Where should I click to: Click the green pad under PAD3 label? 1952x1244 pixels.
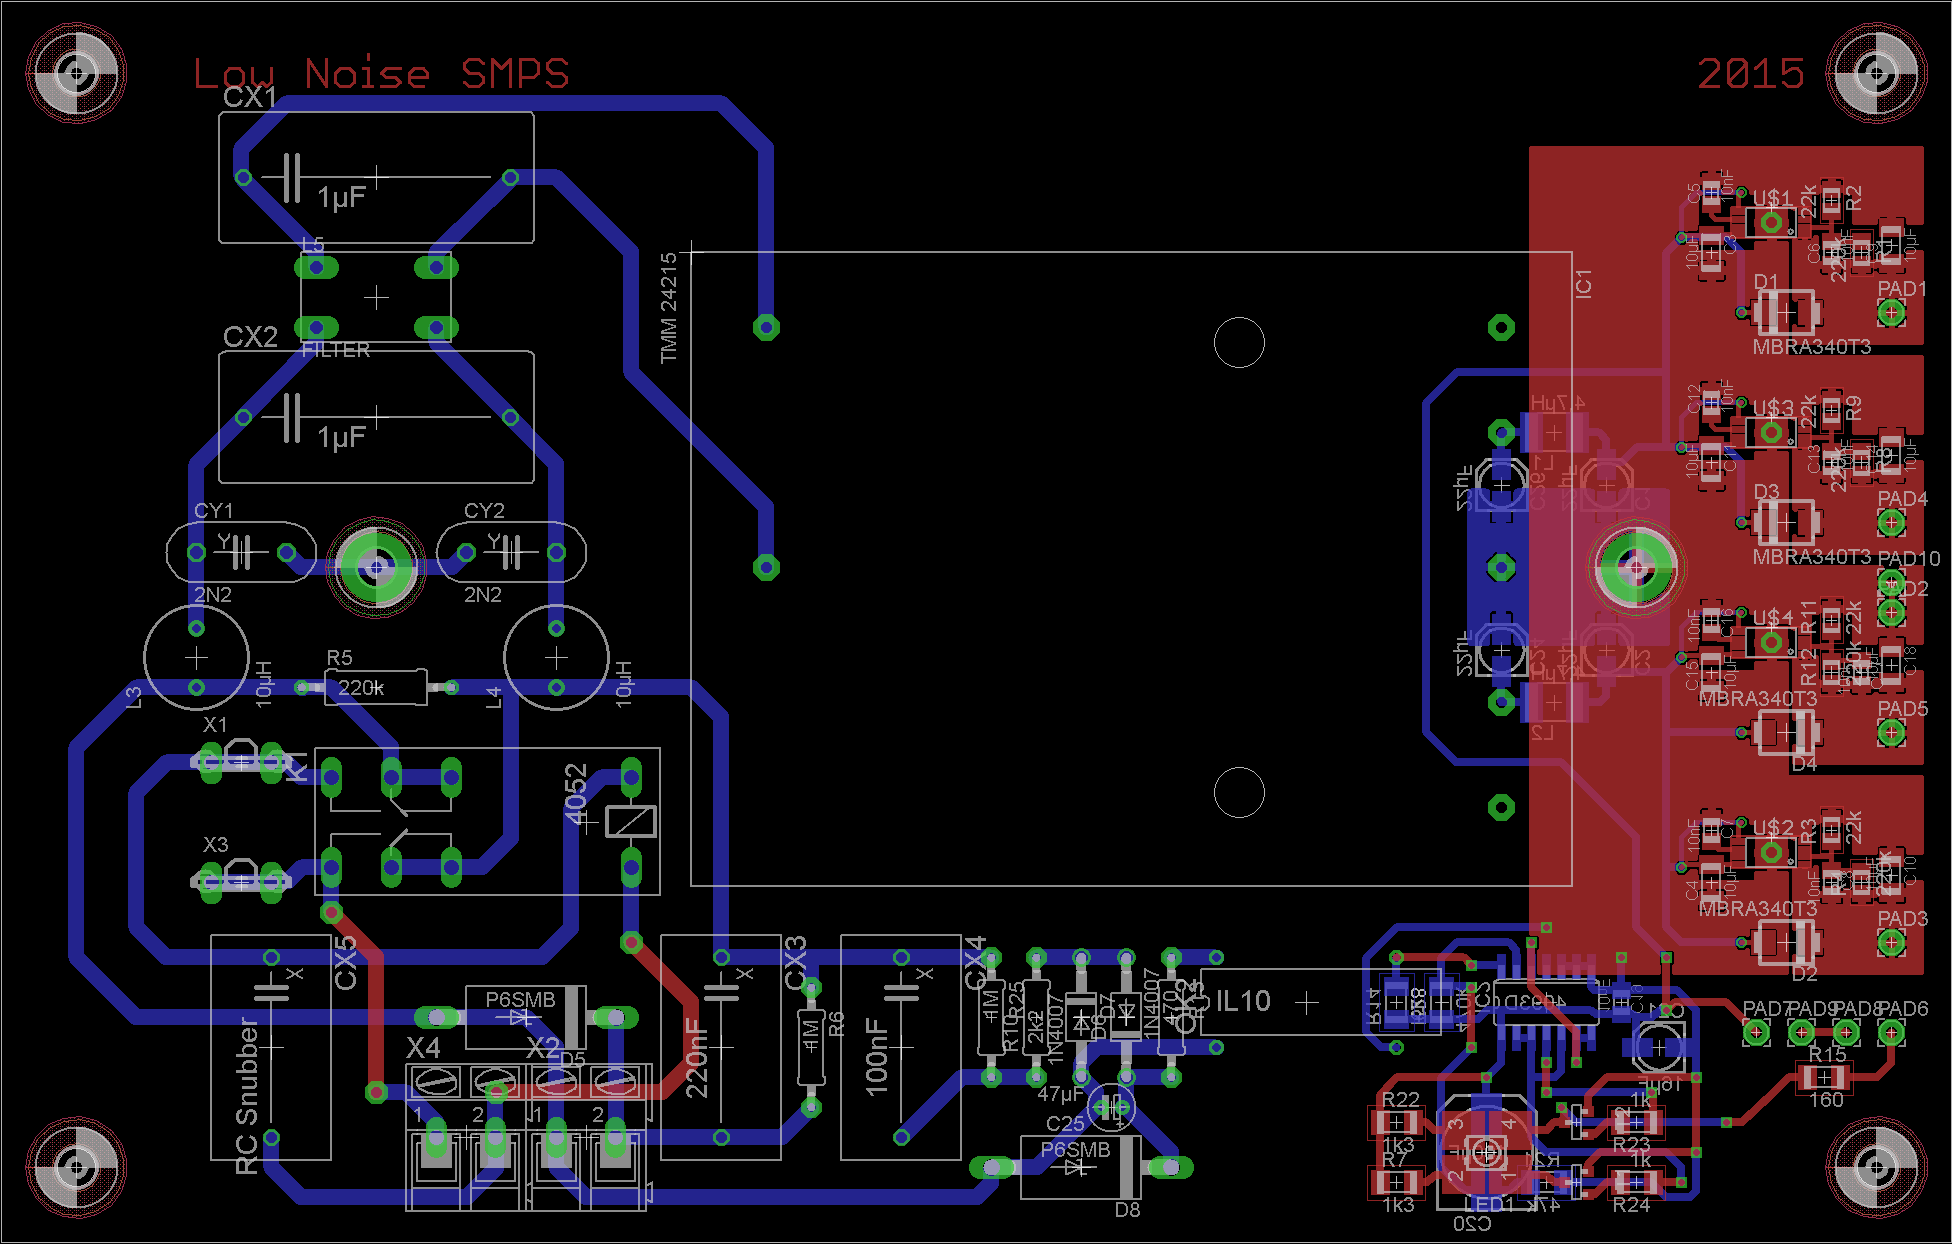coord(1891,943)
